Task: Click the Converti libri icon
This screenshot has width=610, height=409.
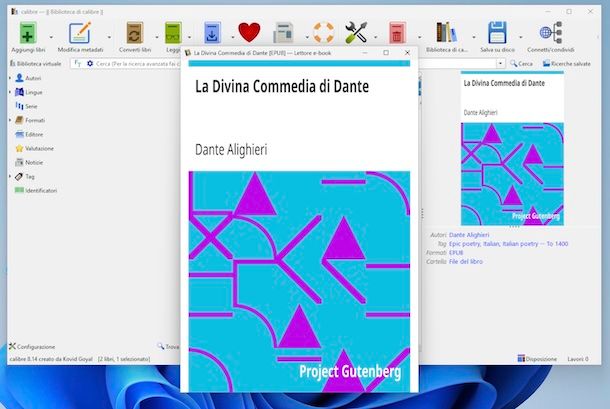Action: click(x=133, y=32)
